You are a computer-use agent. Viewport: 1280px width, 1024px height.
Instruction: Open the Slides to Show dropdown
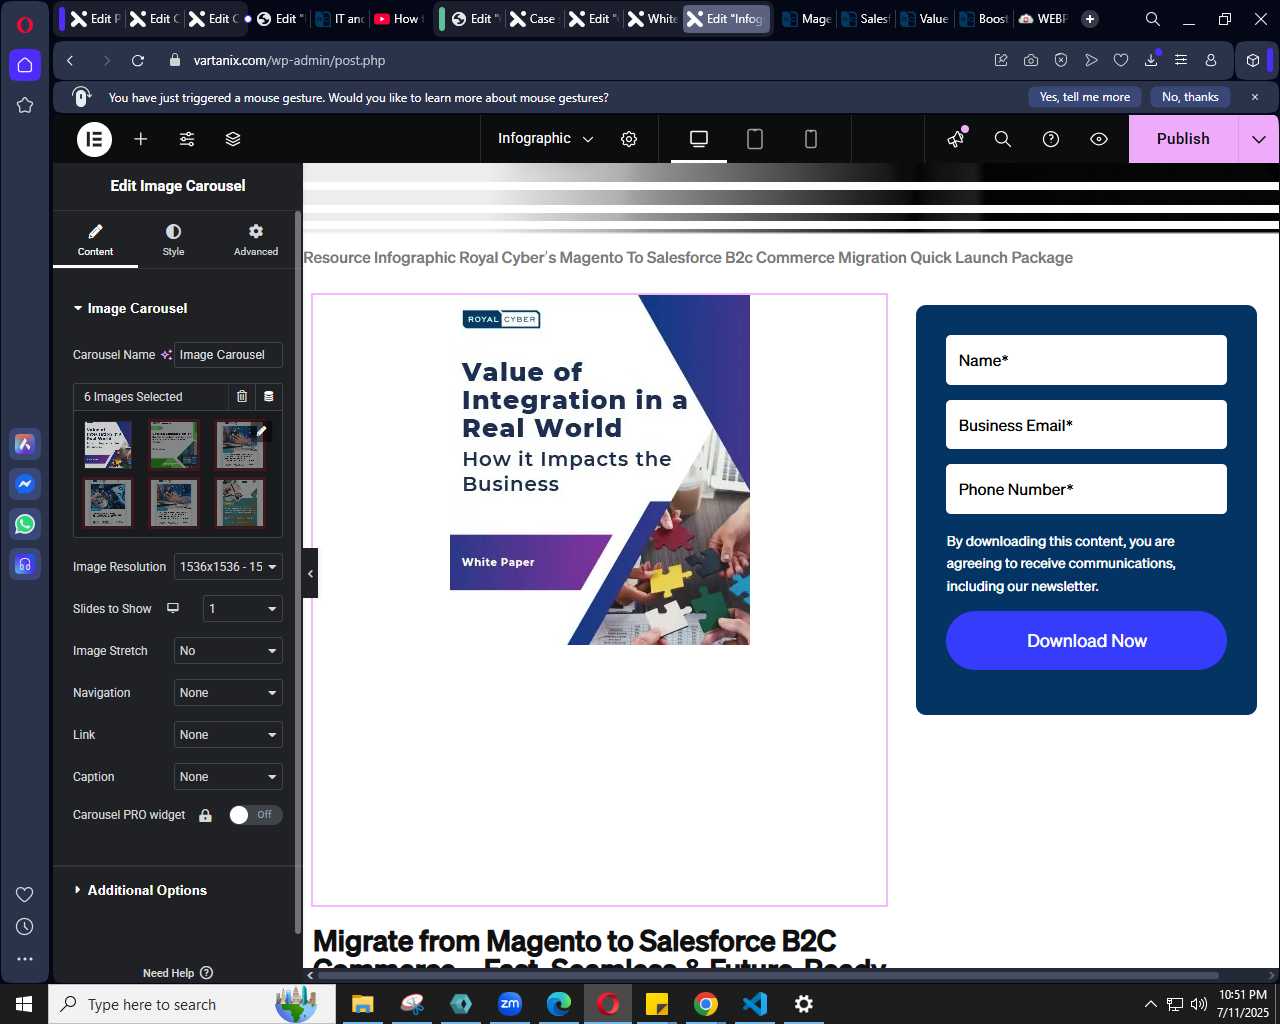click(242, 609)
